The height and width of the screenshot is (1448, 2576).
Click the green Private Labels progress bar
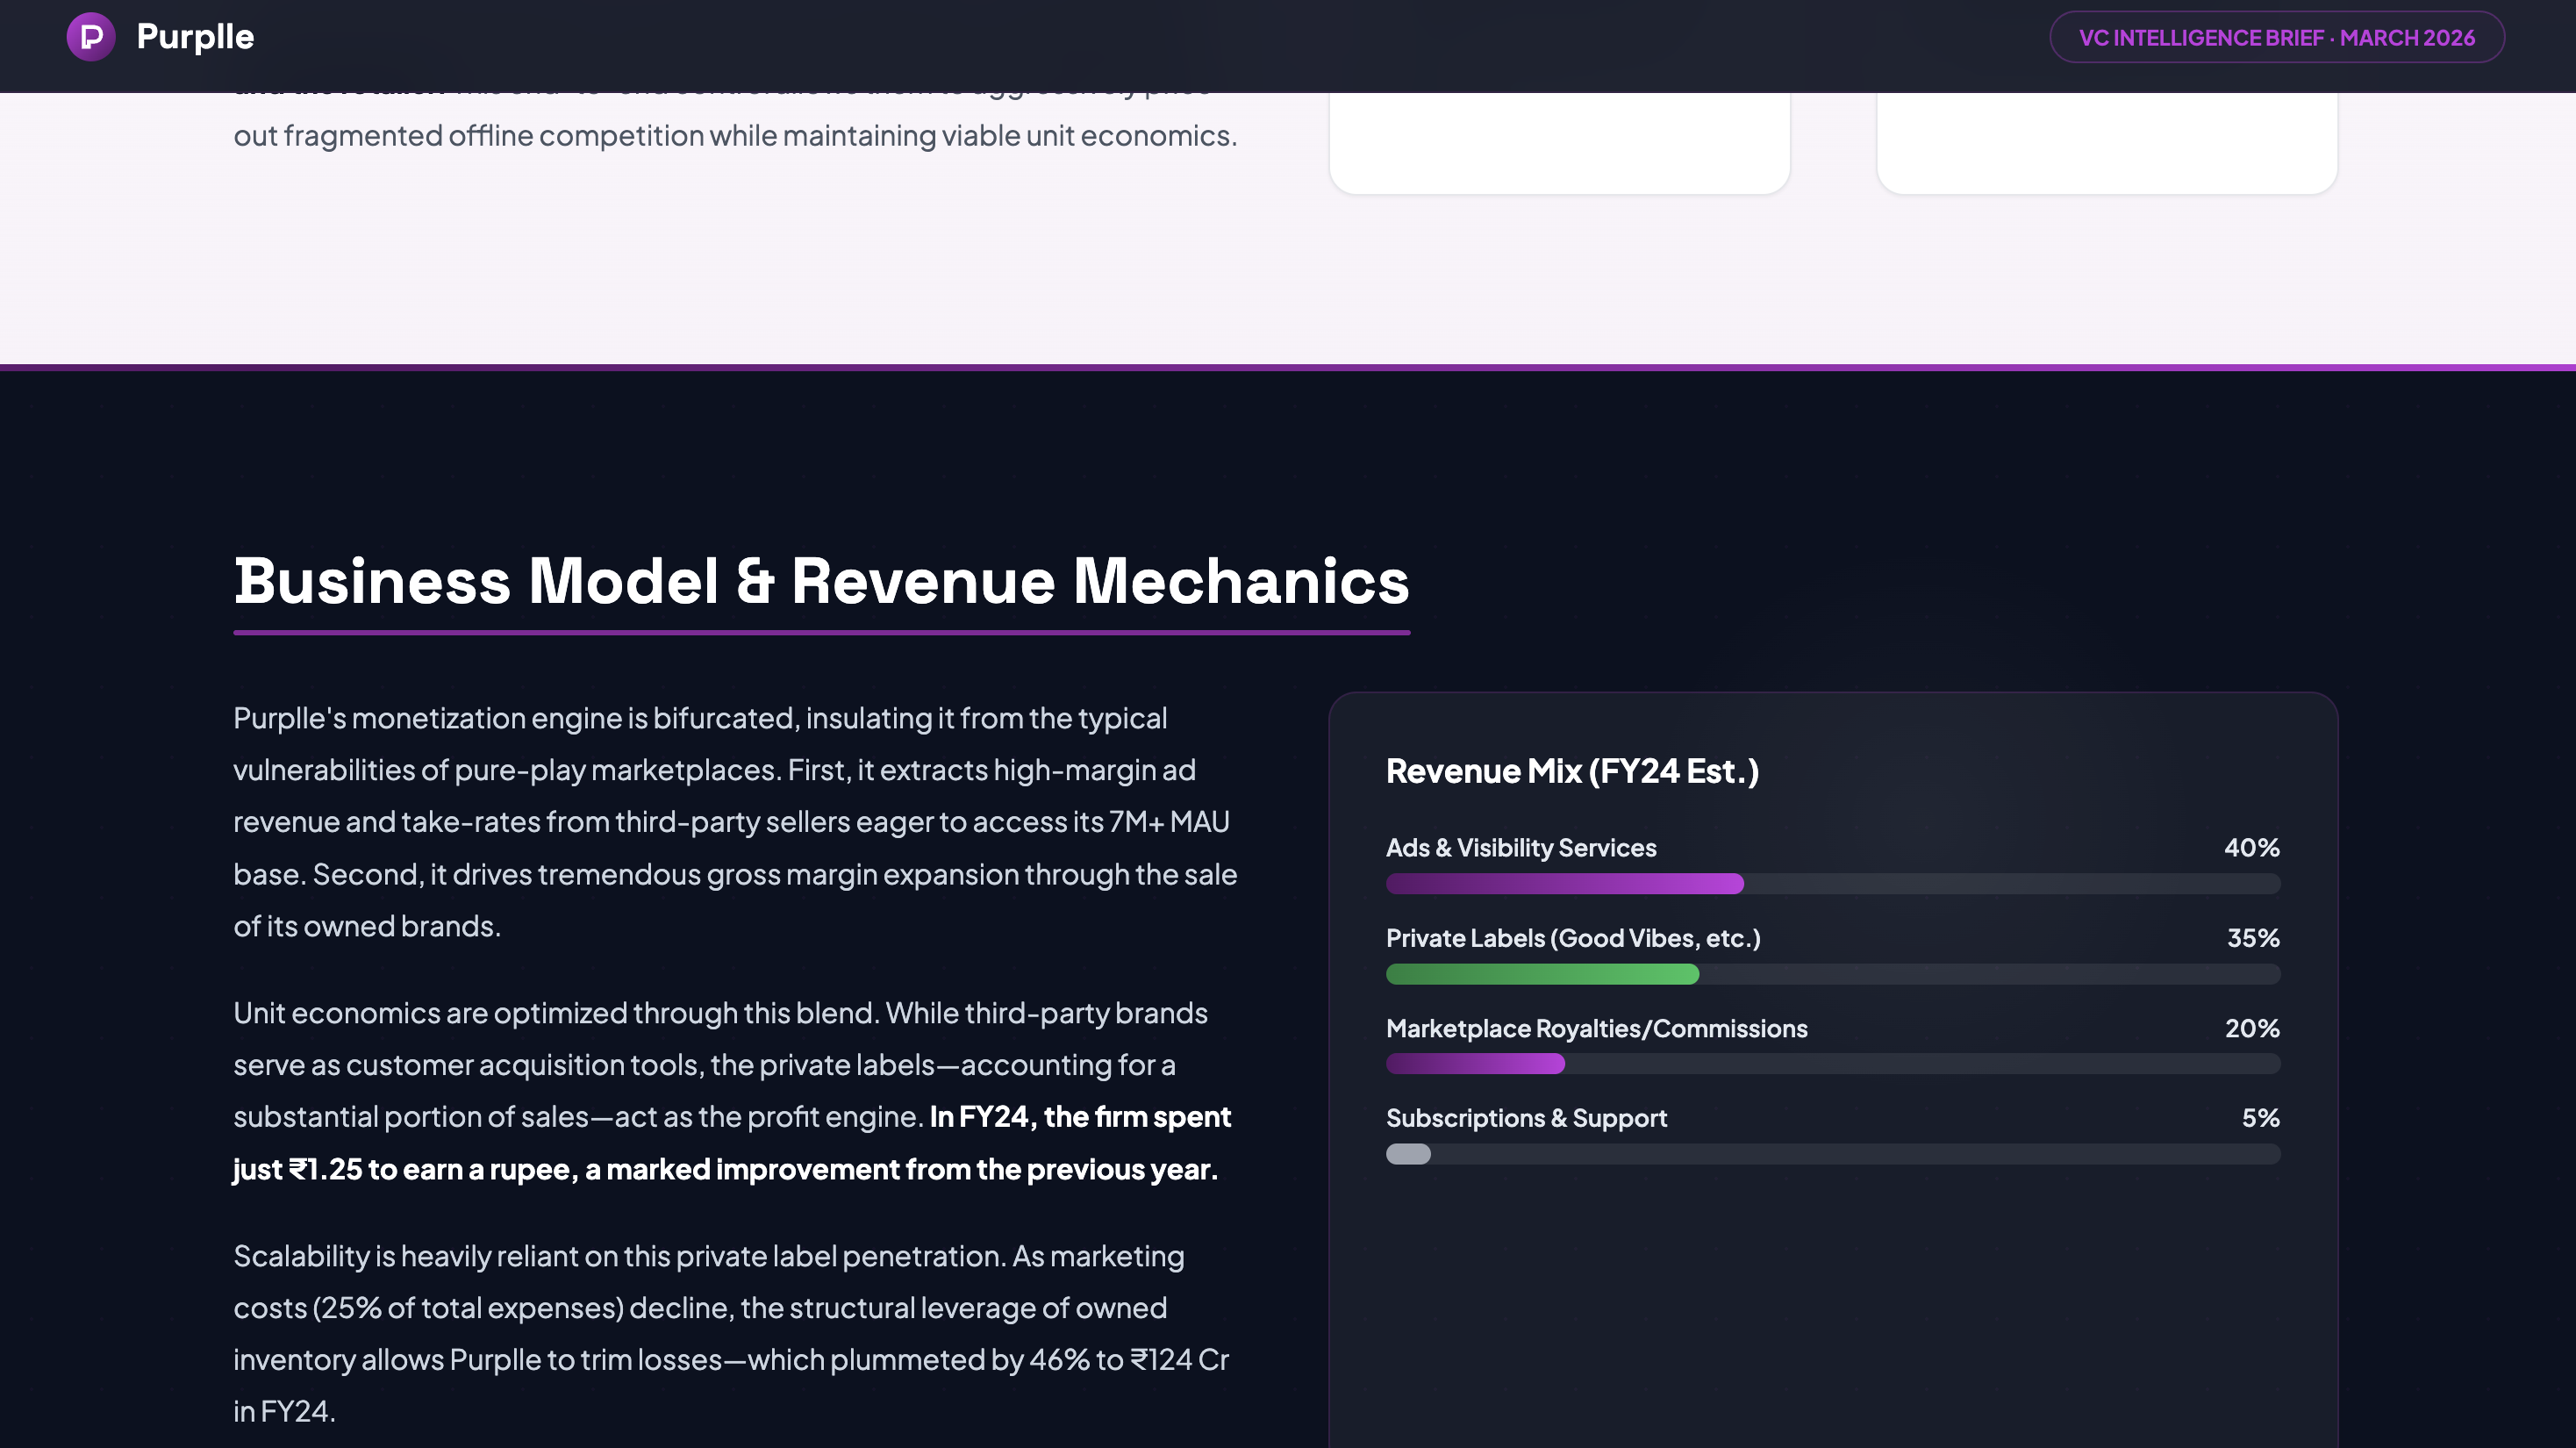pos(1542,974)
